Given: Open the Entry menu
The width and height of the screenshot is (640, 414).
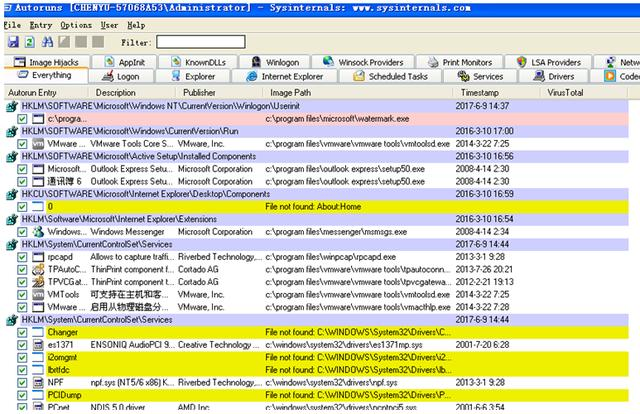Looking at the screenshot, I should pos(41,25).
